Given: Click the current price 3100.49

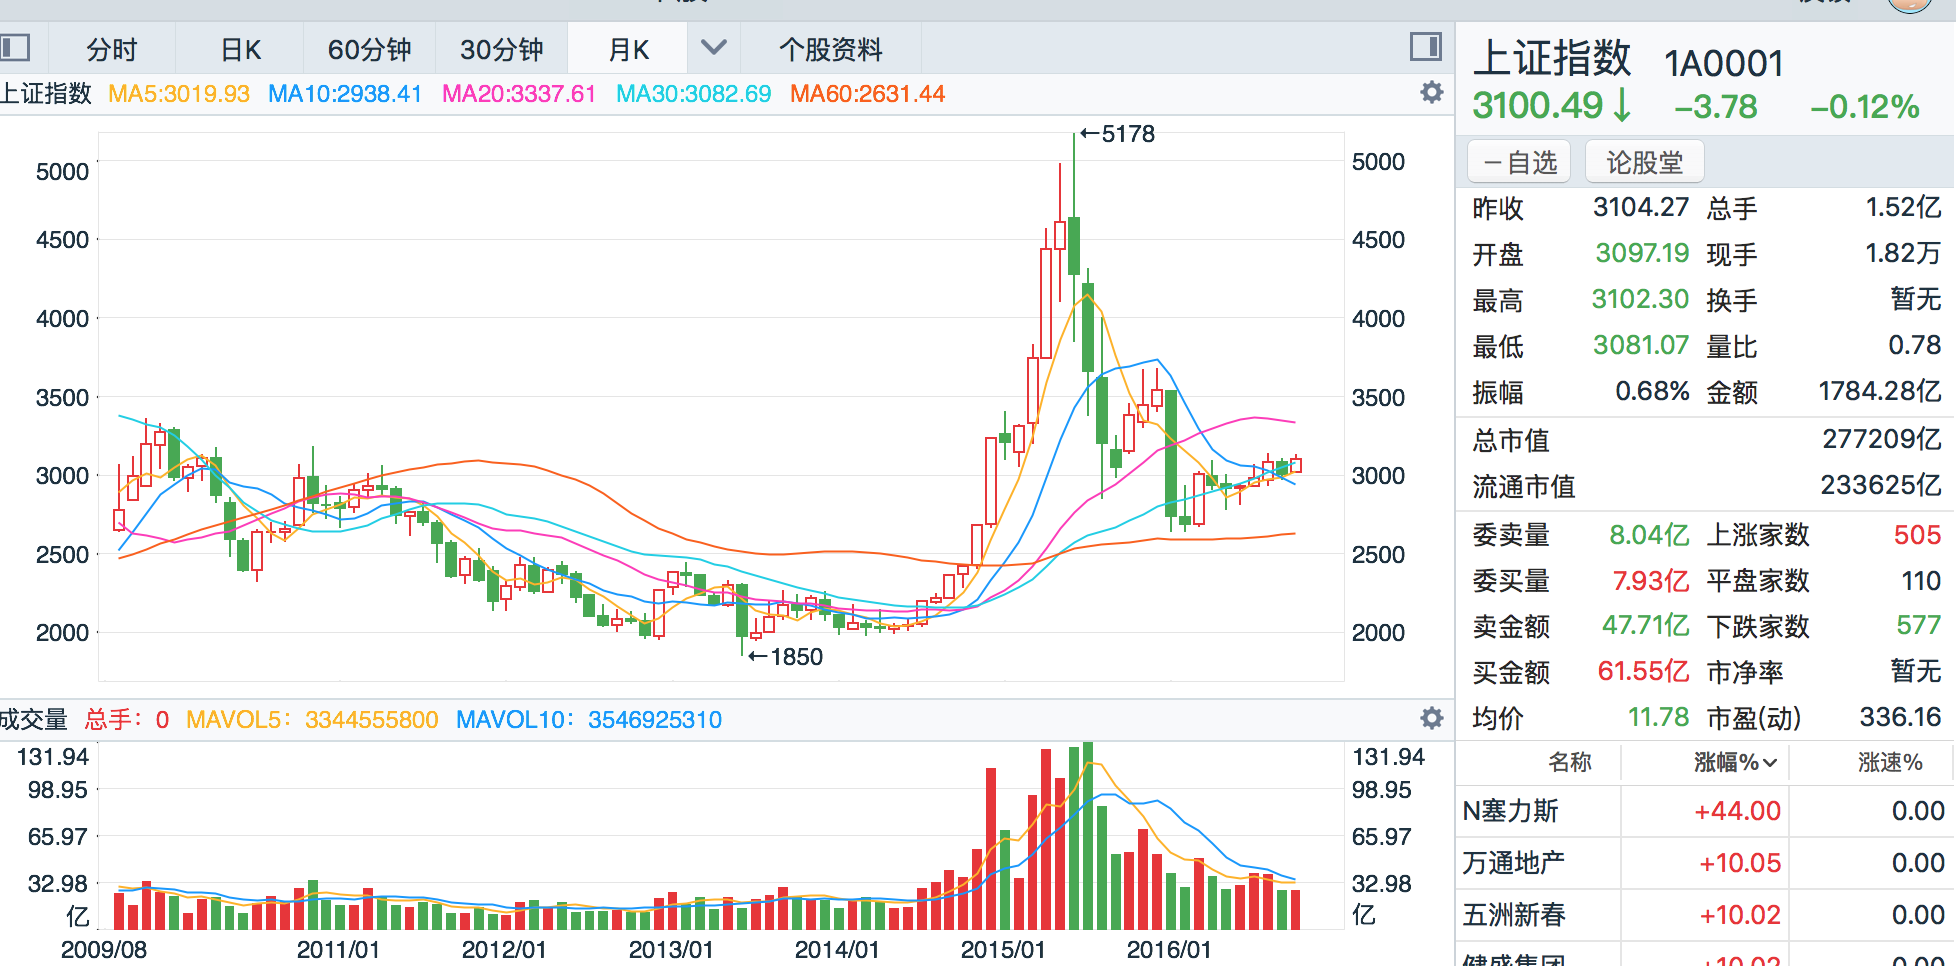Looking at the screenshot, I should pyautogui.click(x=1537, y=105).
